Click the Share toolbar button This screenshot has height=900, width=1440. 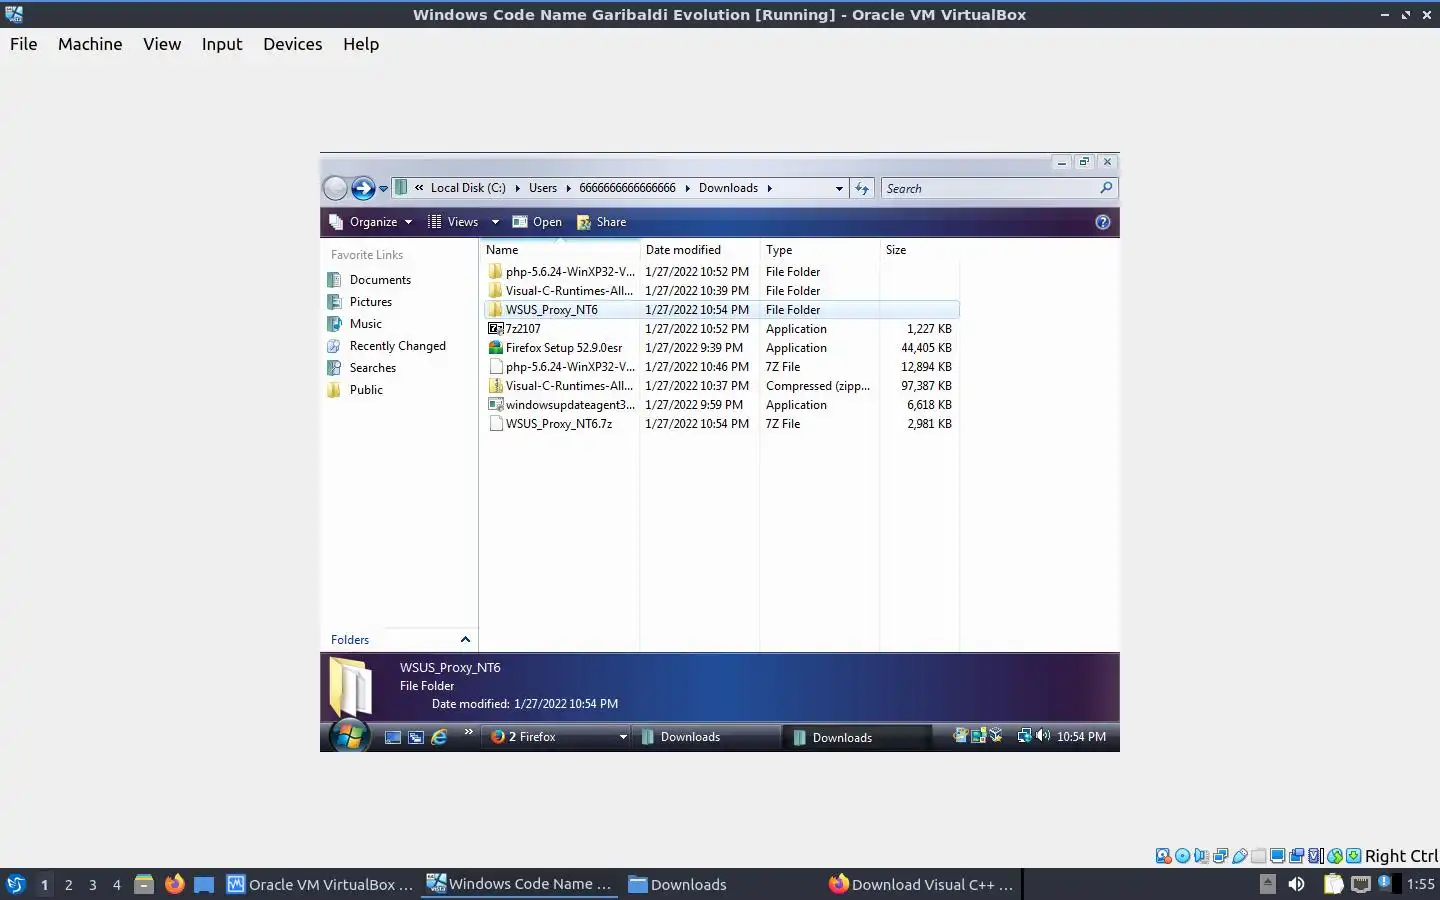click(601, 222)
